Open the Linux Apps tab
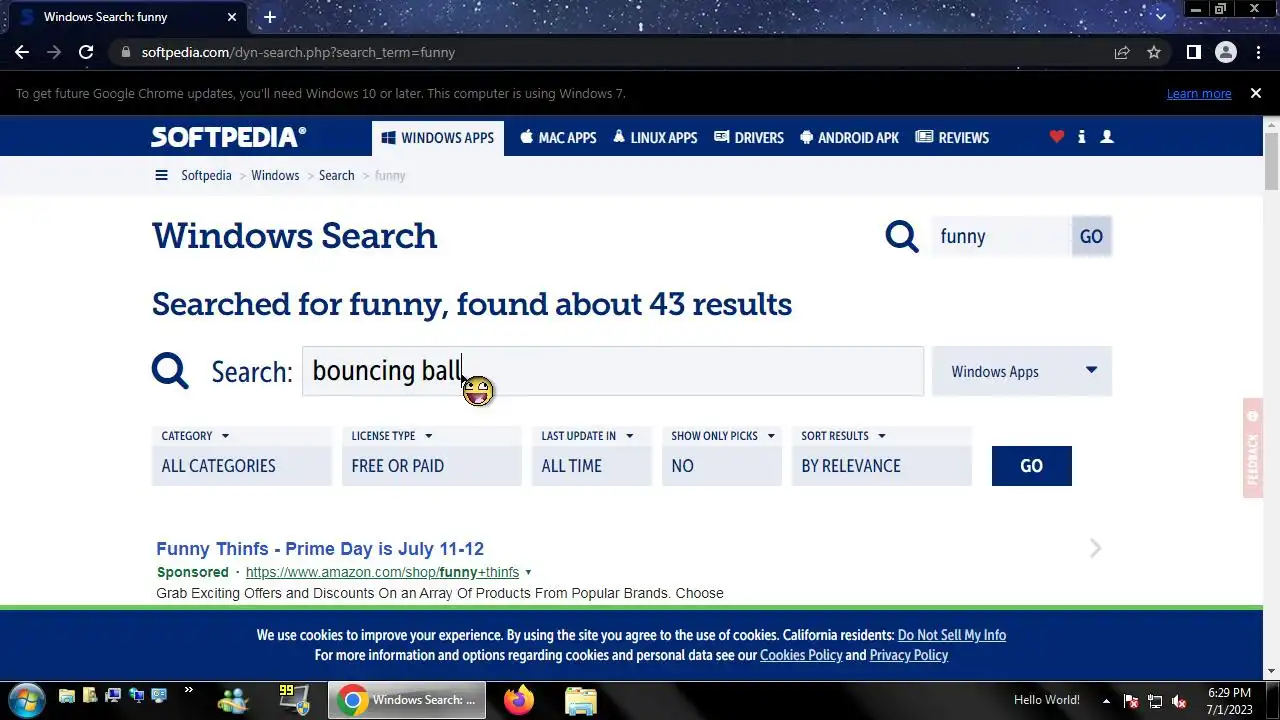 coord(655,137)
